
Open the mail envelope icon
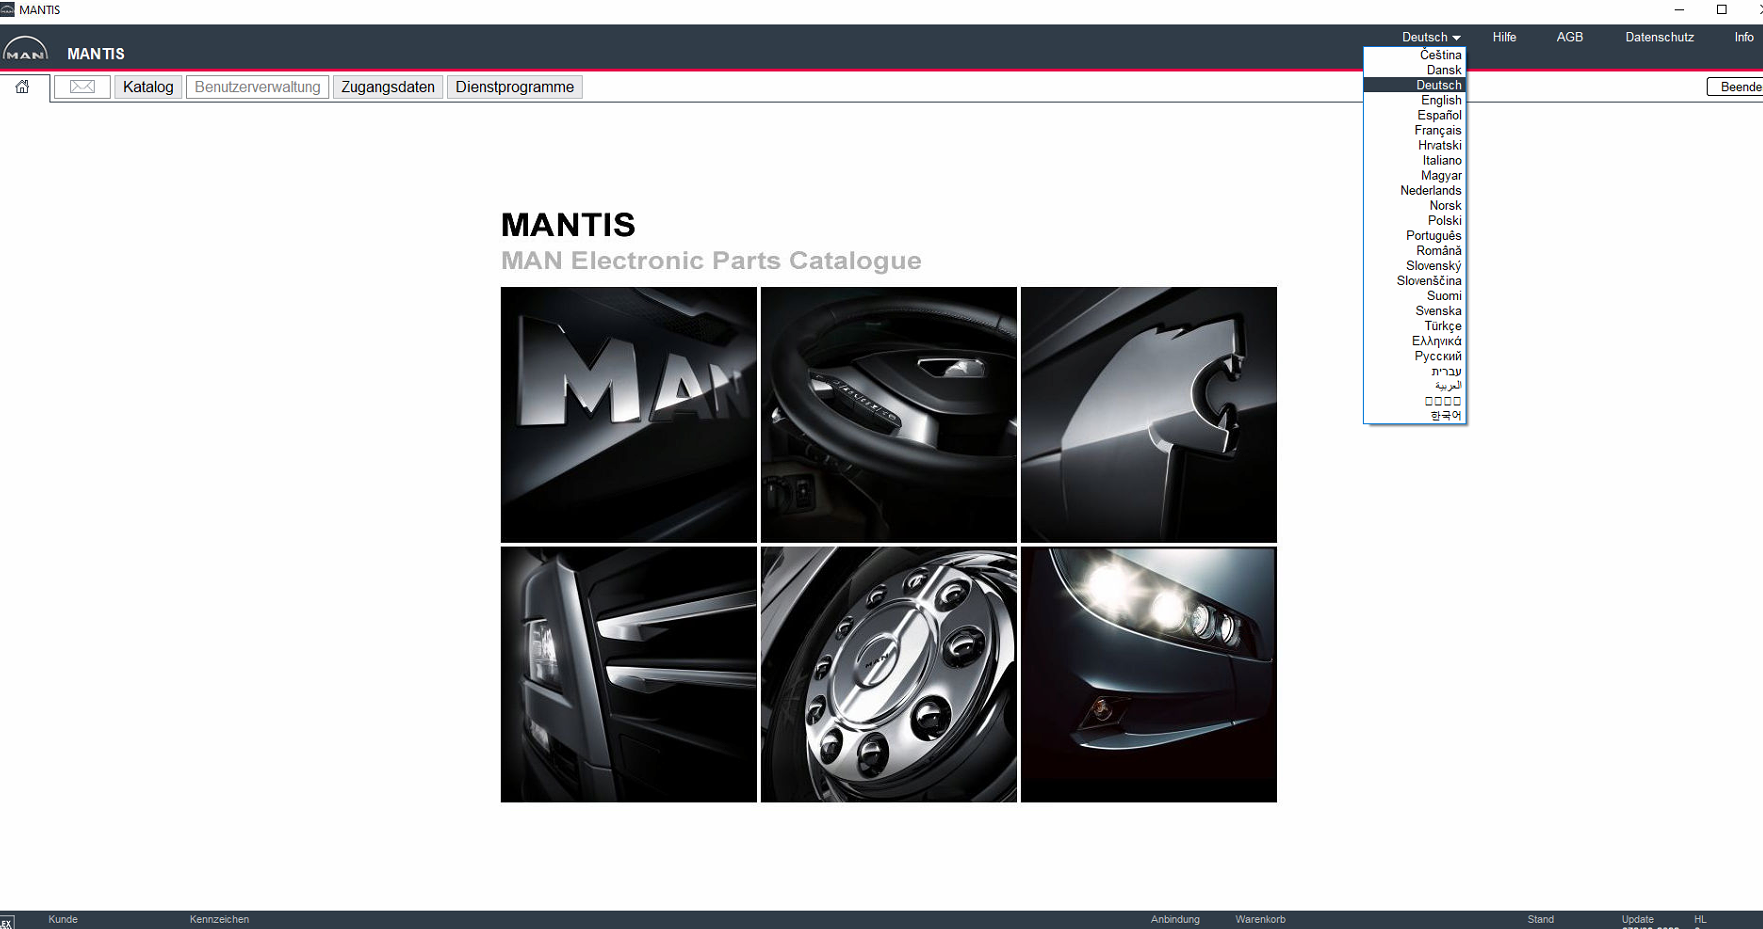[81, 87]
